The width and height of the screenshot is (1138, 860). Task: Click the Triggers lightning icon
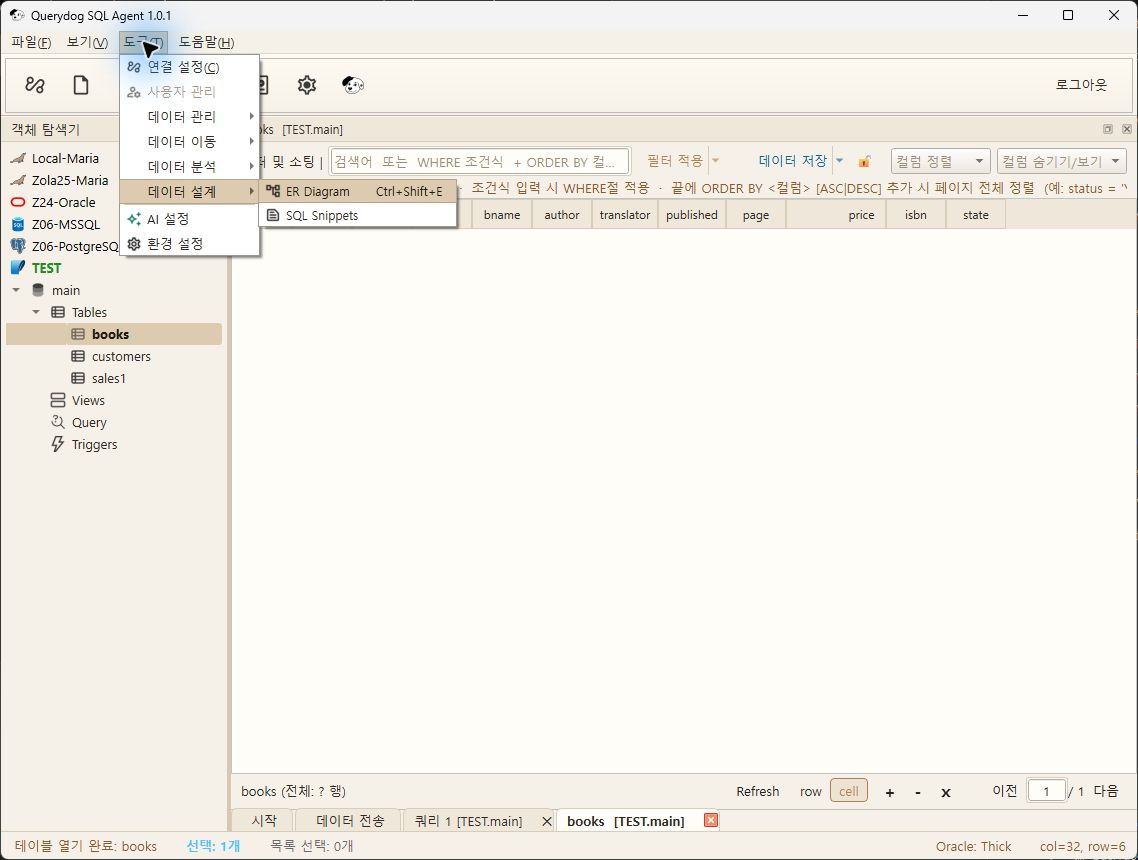[x=57, y=444]
